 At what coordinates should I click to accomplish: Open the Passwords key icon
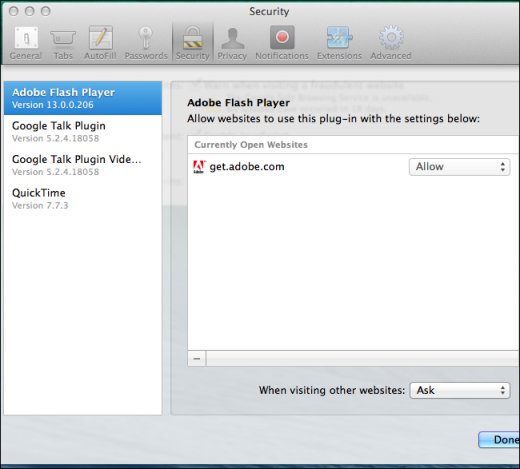(146, 38)
